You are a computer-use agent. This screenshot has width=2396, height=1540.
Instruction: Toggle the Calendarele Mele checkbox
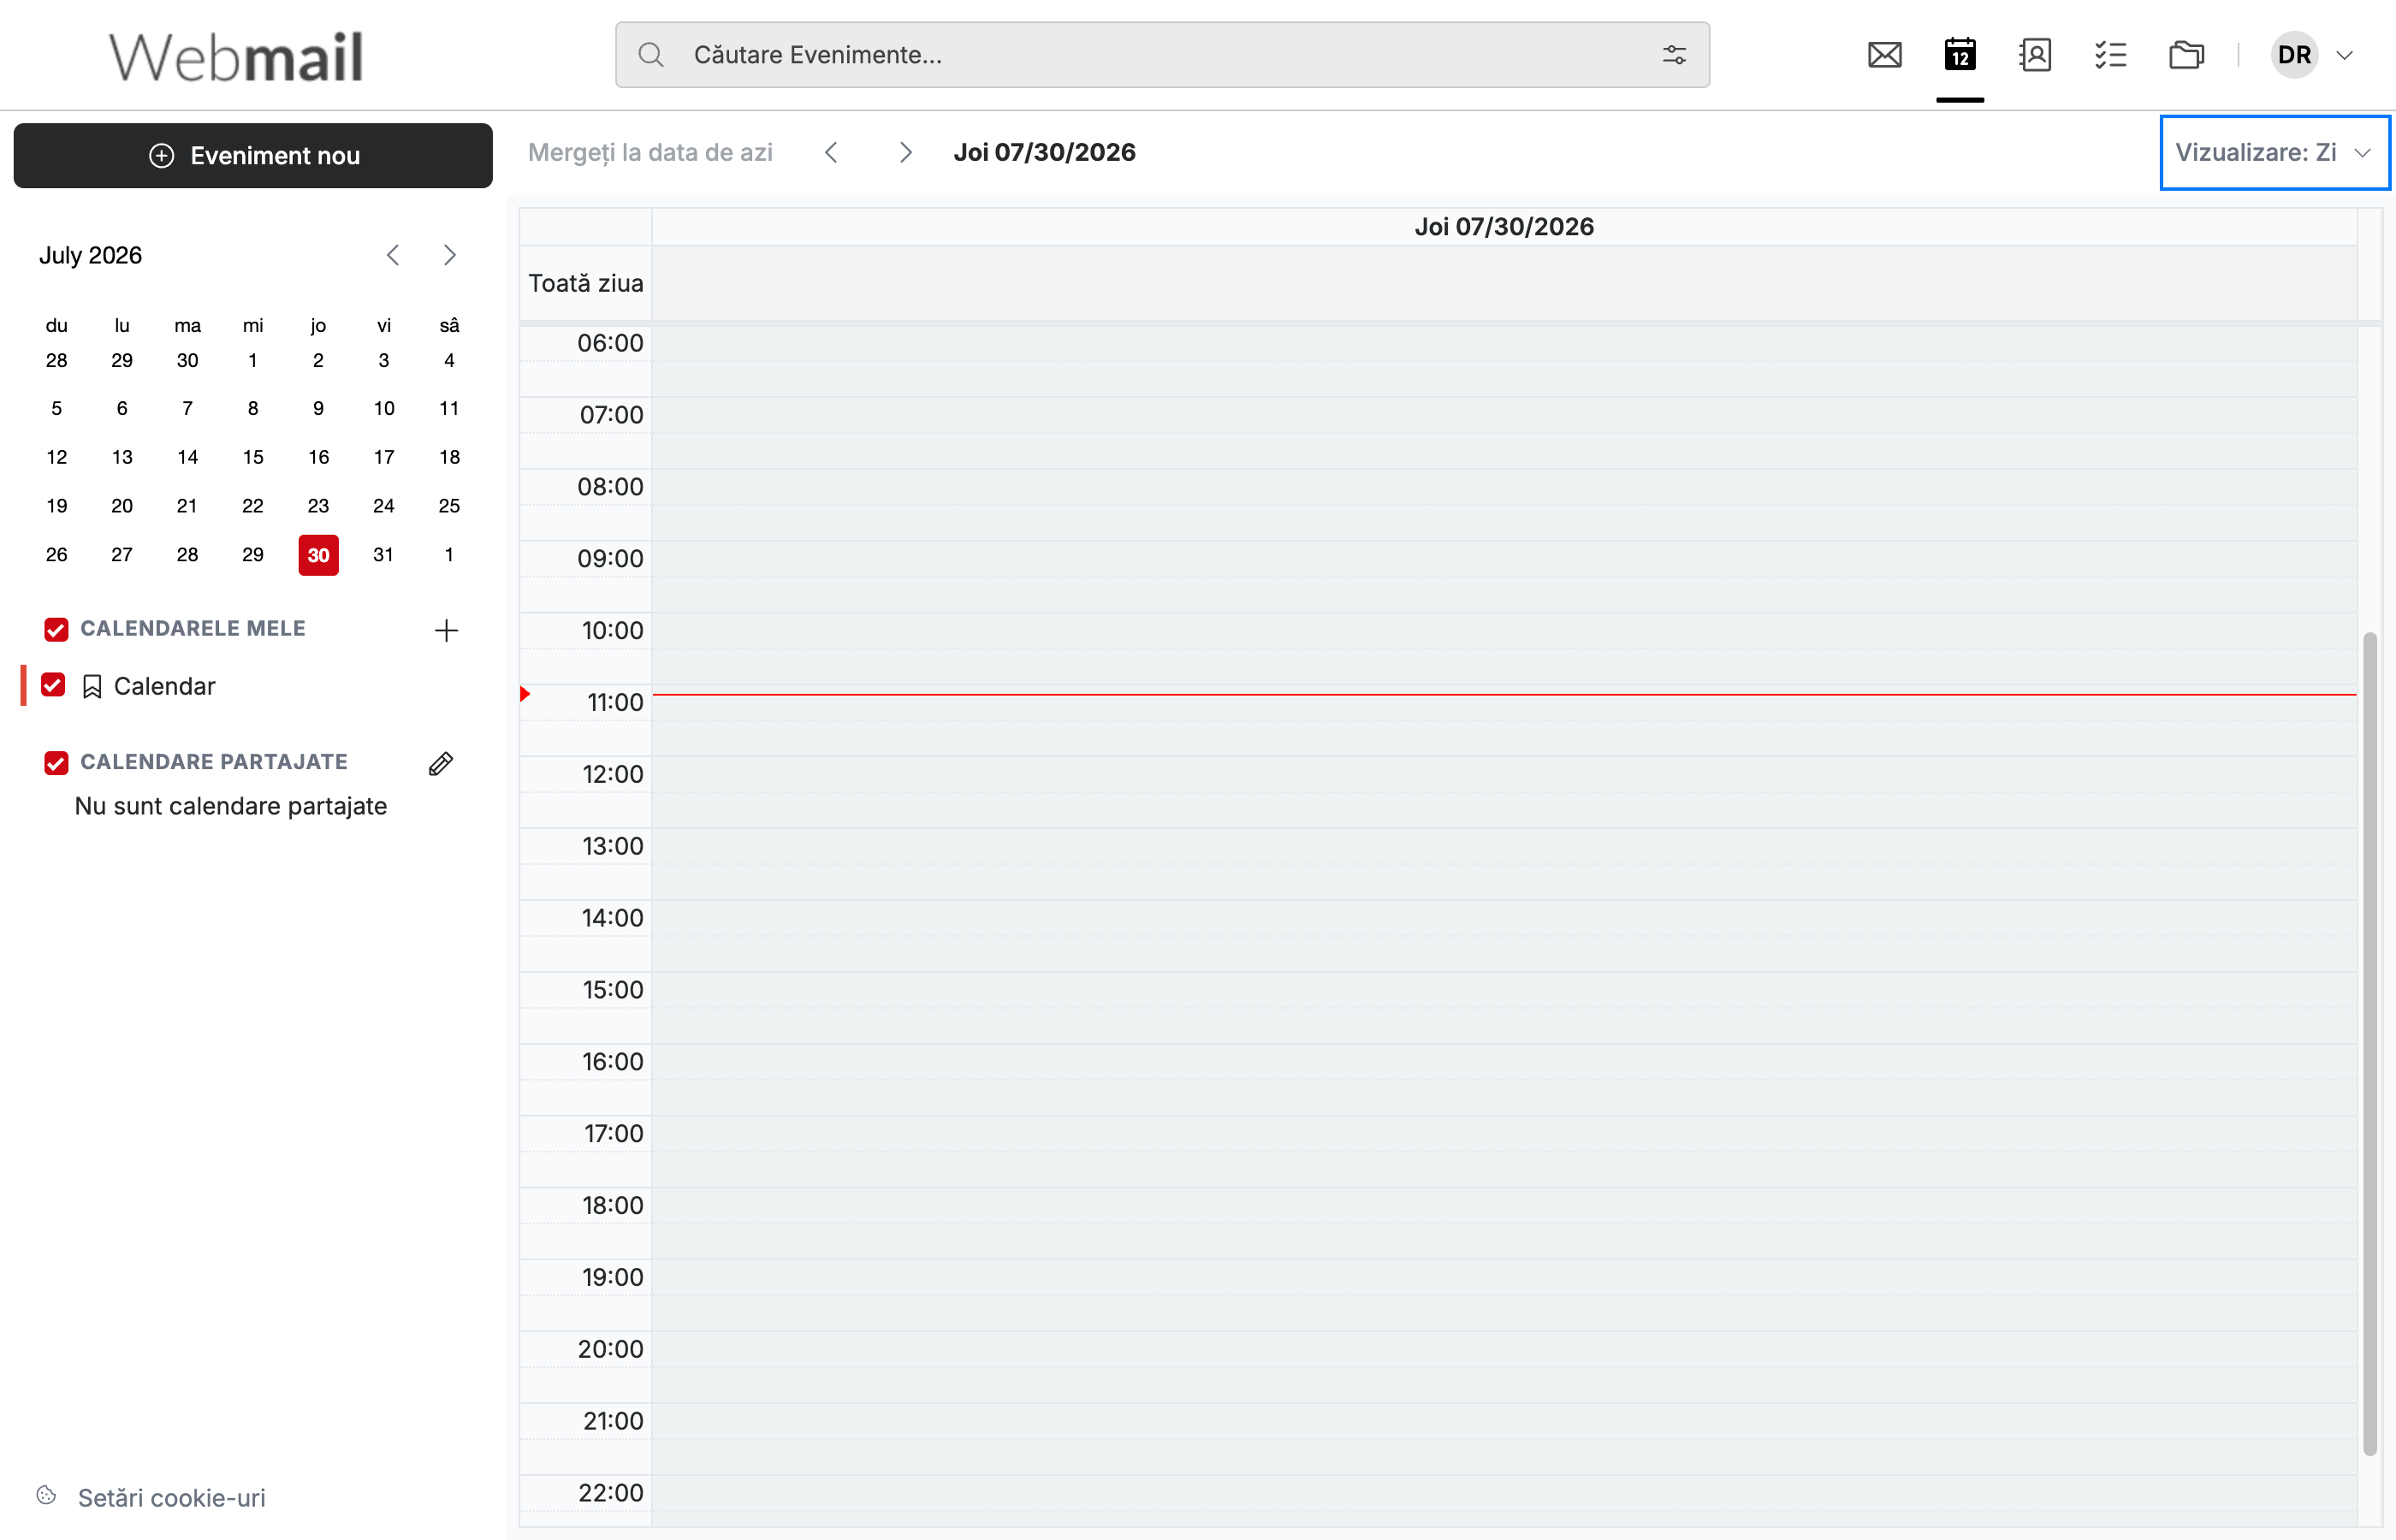(x=56, y=629)
